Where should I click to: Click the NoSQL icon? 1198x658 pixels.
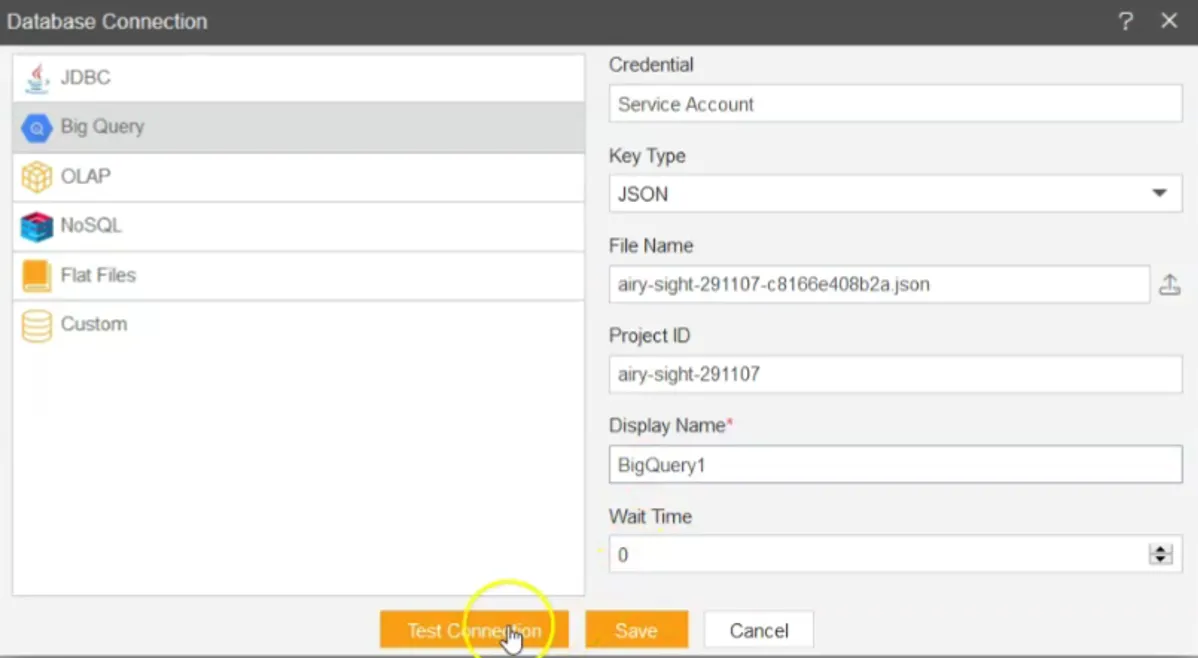point(37,226)
